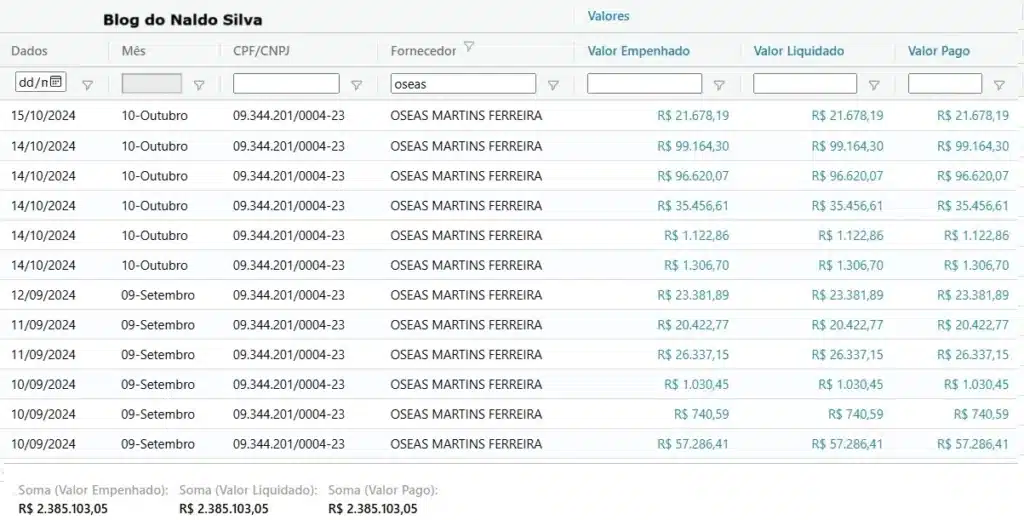1024x520 pixels.
Task: Click the 09-Setembro cell in 12/09/2024 row
Action: click(x=158, y=295)
